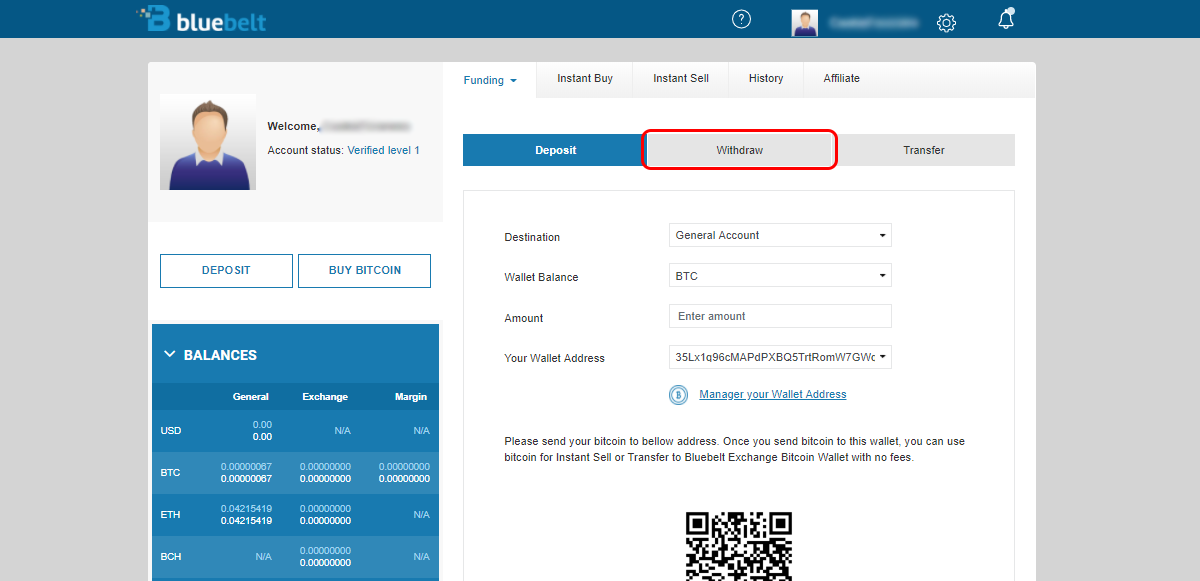The image size is (1200, 581).
Task: Open the Your Wallet Address dropdown
Action: [x=780, y=357]
